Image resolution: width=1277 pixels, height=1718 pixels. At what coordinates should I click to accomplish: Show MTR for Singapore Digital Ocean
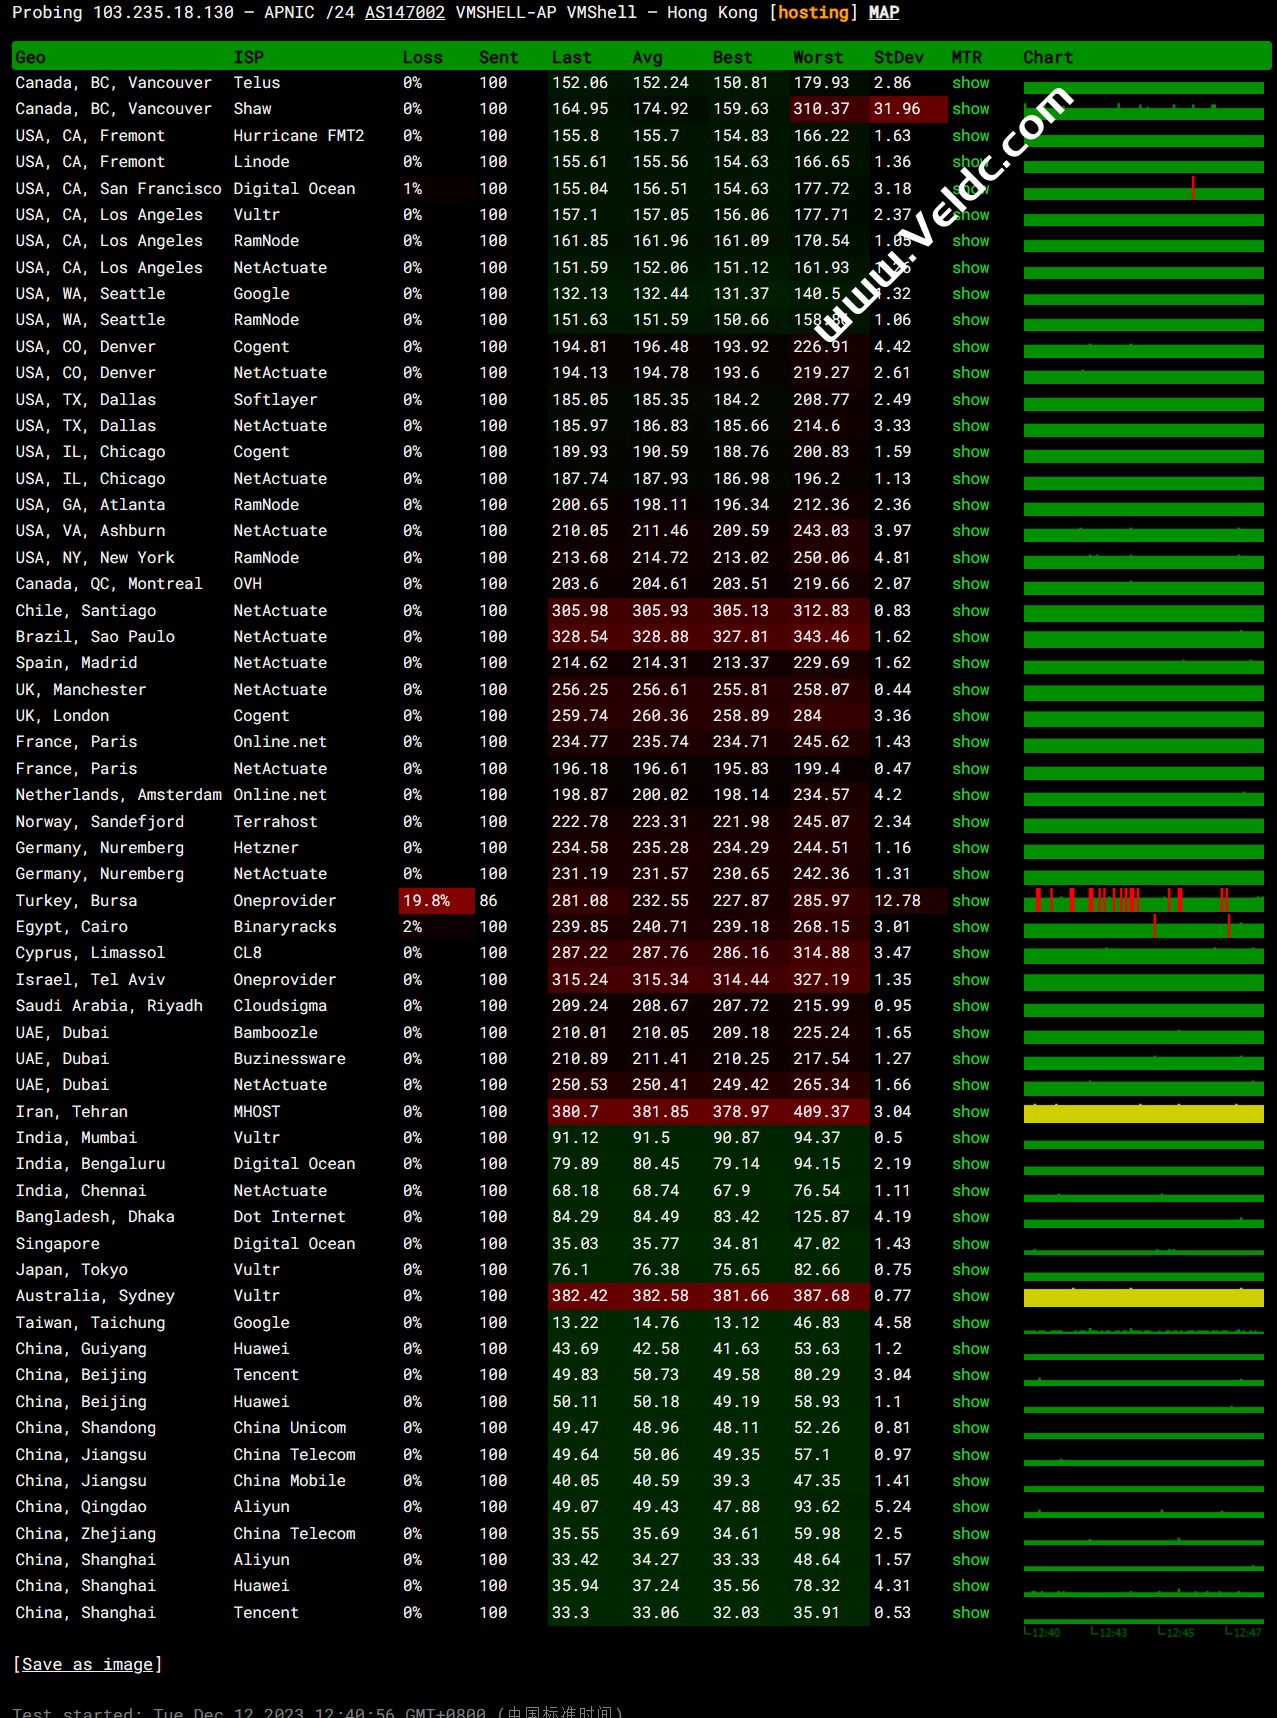point(970,1244)
